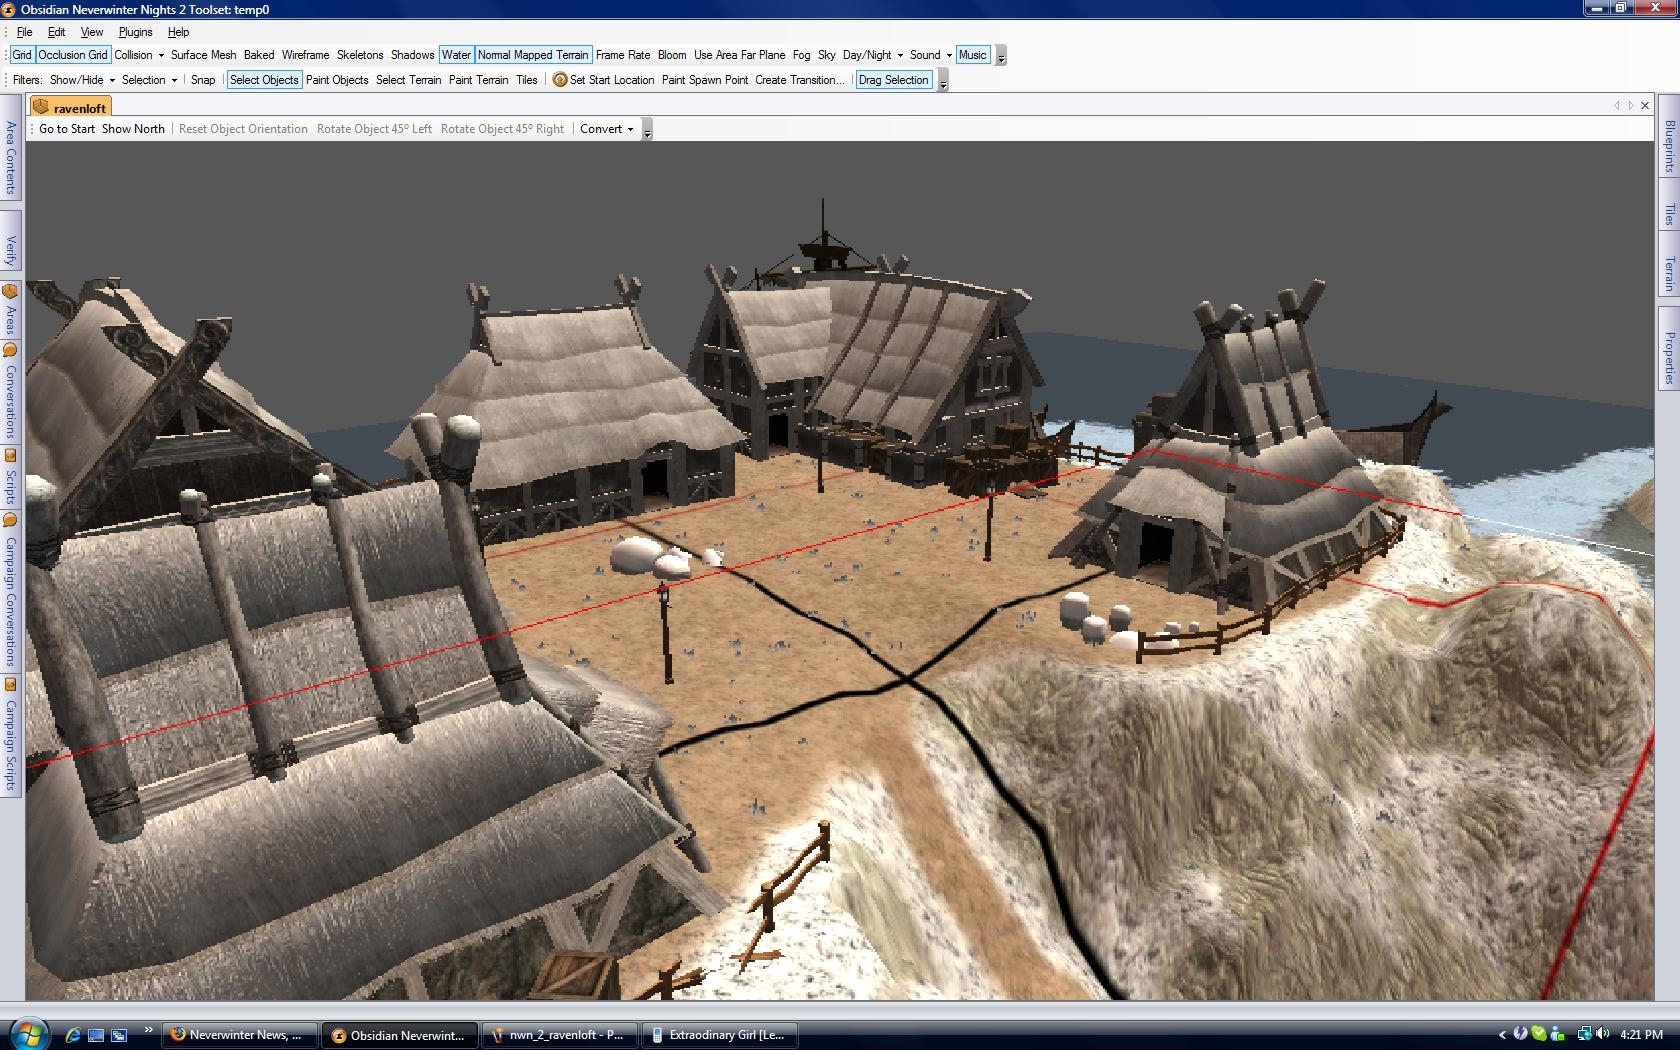1680x1050 pixels.
Task: Click the Internet Explorer quick launch icon
Action: point(73,1035)
